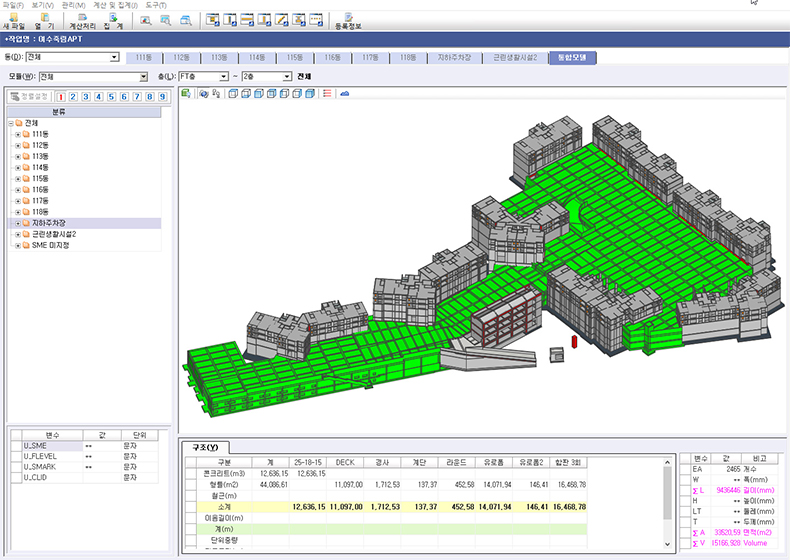790x560 pixels.
Task: Open the 계산 및 집계 menu
Action: (x=115, y=5)
